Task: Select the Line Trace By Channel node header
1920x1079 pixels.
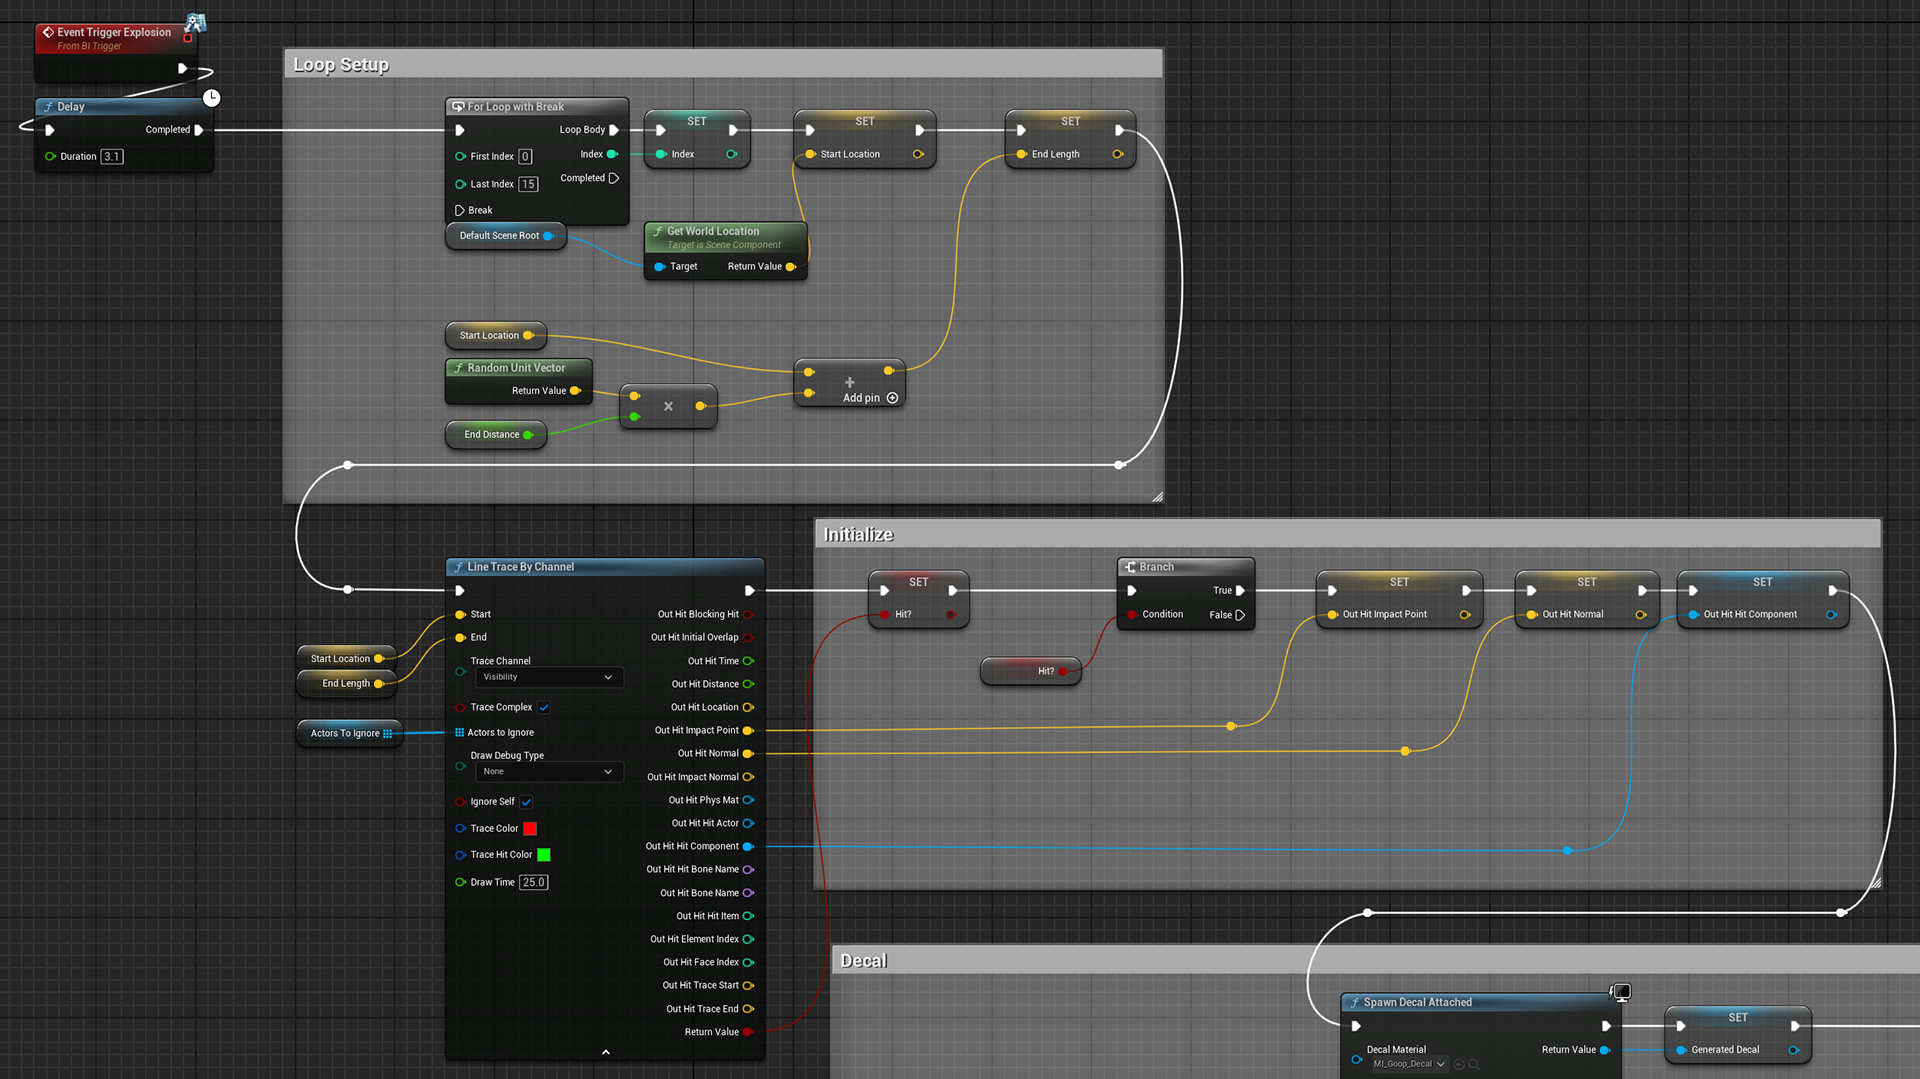Action: [x=604, y=567]
